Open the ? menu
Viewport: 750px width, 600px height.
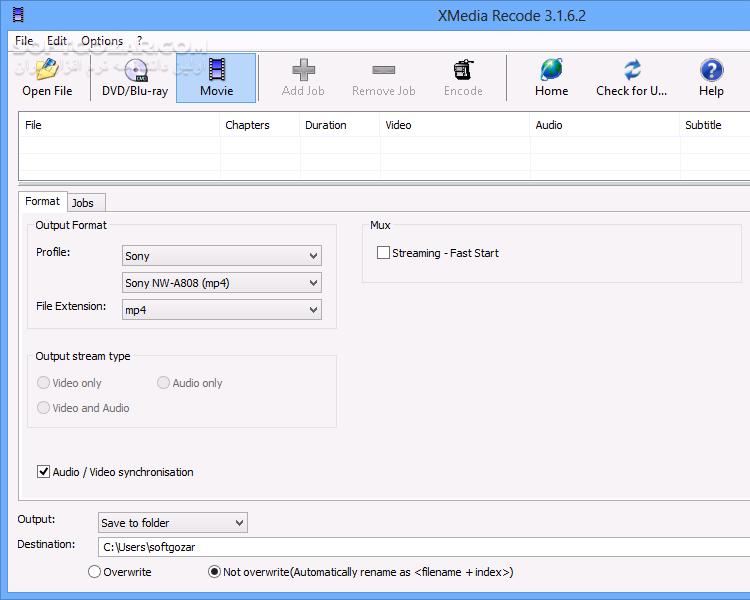pyautogui.click(x=139, y=41)
